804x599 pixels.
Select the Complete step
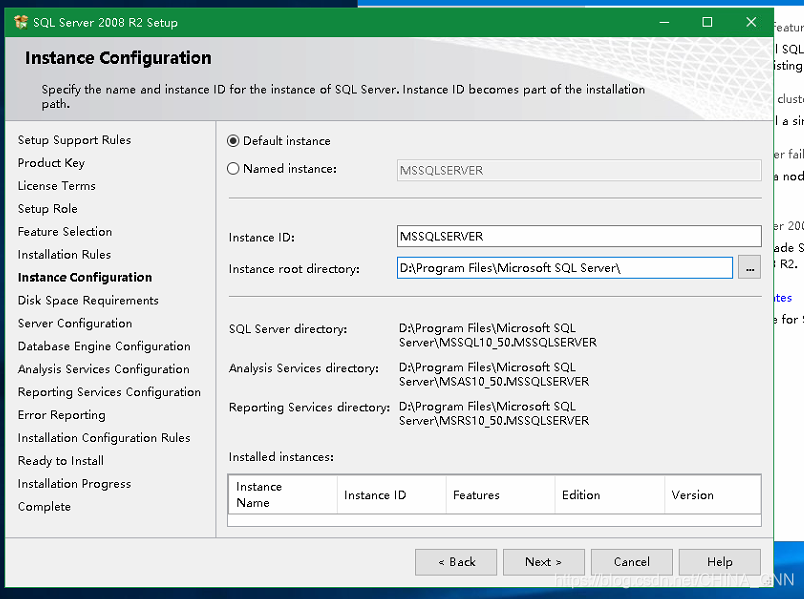tap(44, 507)
